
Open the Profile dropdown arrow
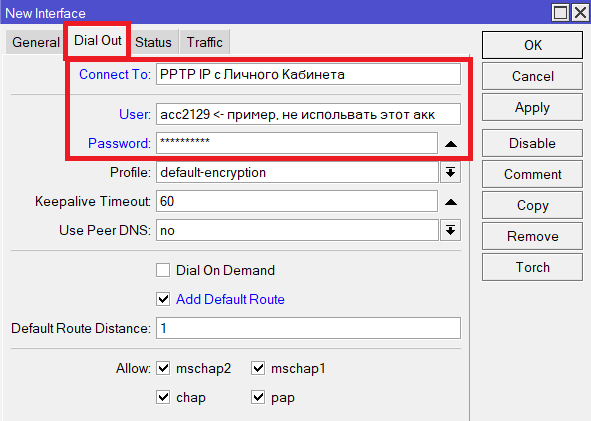(x=450, y=173)
